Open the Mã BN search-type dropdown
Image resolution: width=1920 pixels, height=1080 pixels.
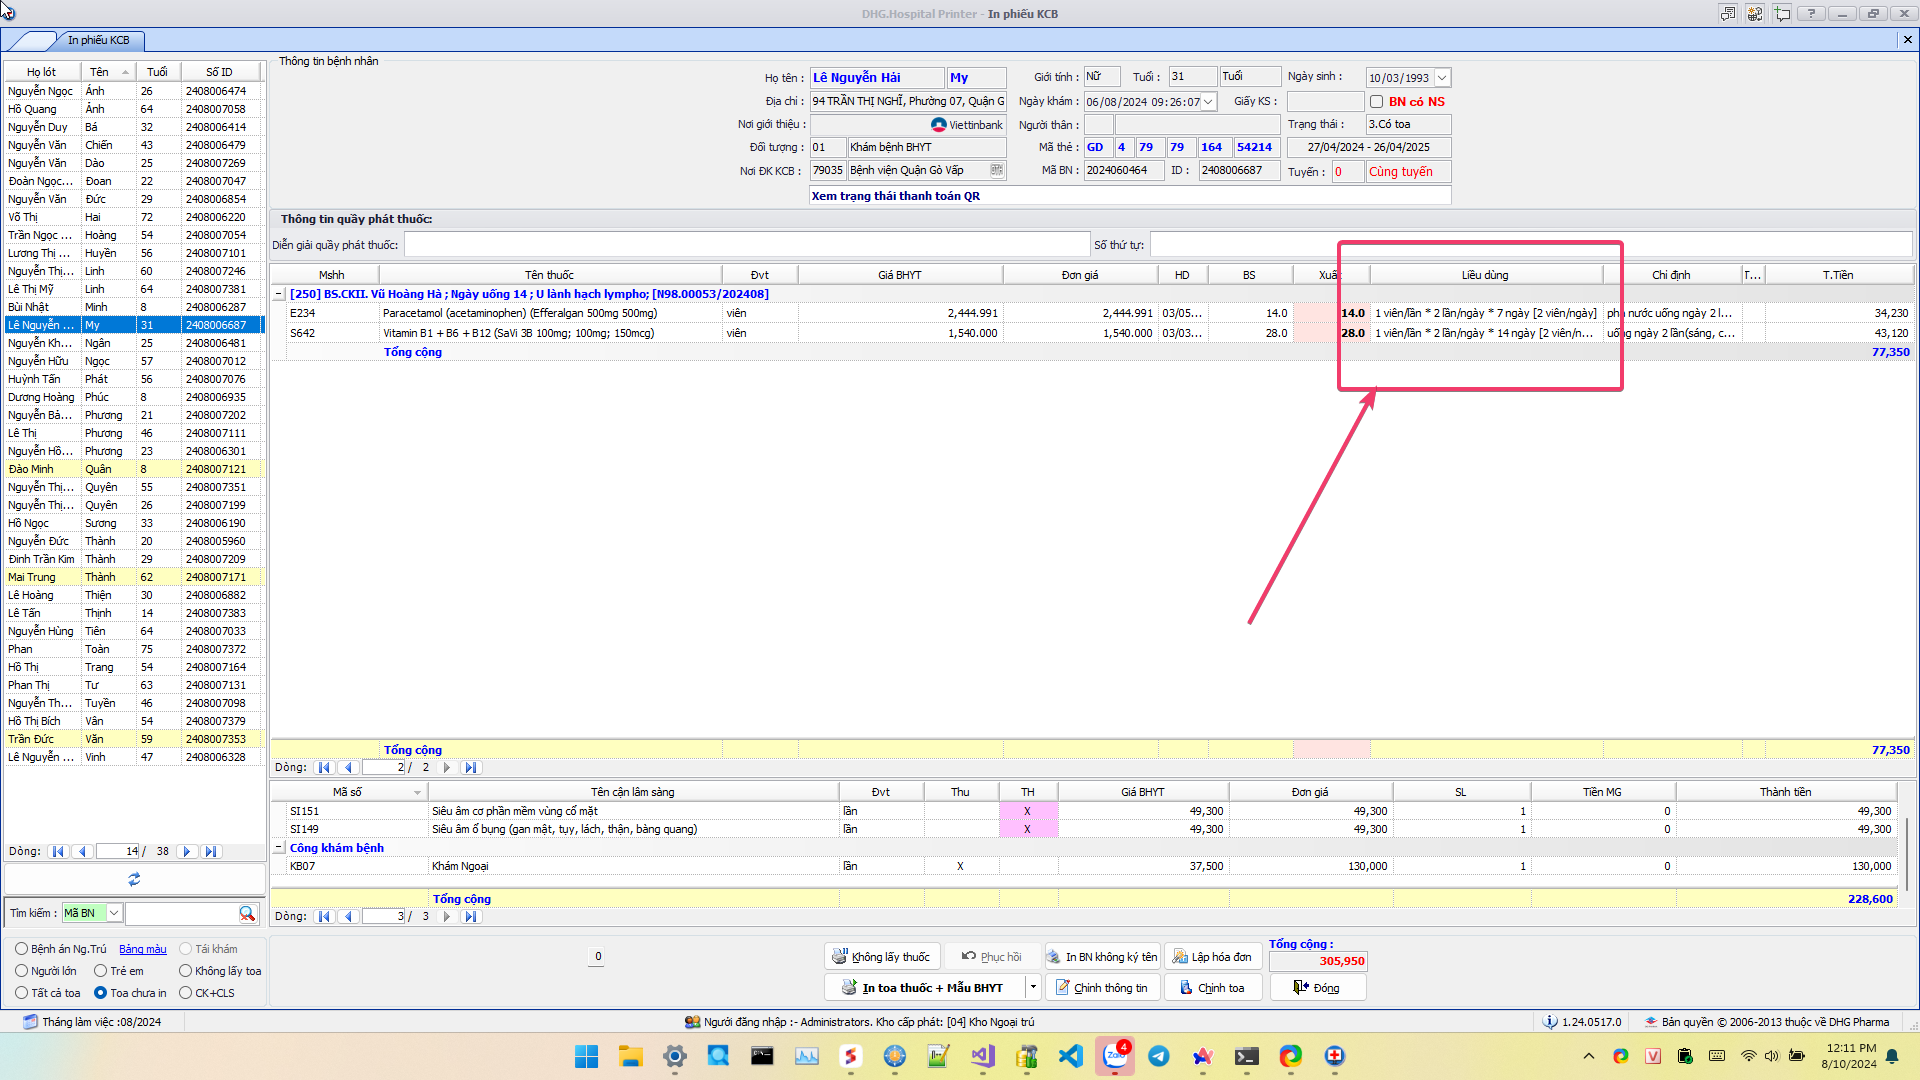click(x=114, y=913)
